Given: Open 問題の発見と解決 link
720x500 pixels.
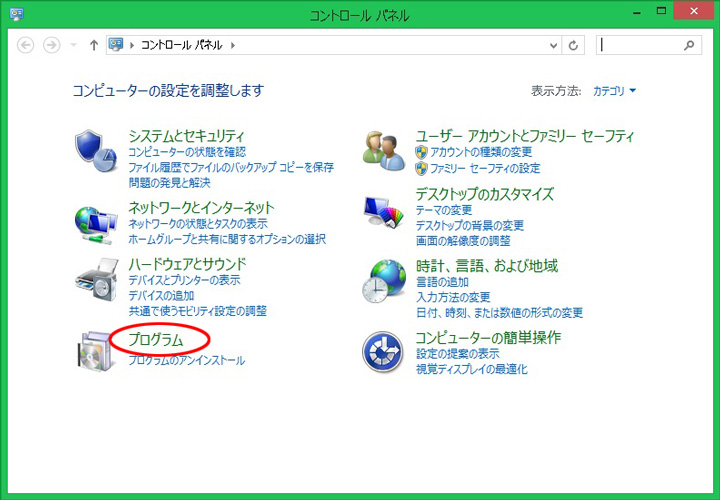Looking at the screenshot, I should [169, 183].
